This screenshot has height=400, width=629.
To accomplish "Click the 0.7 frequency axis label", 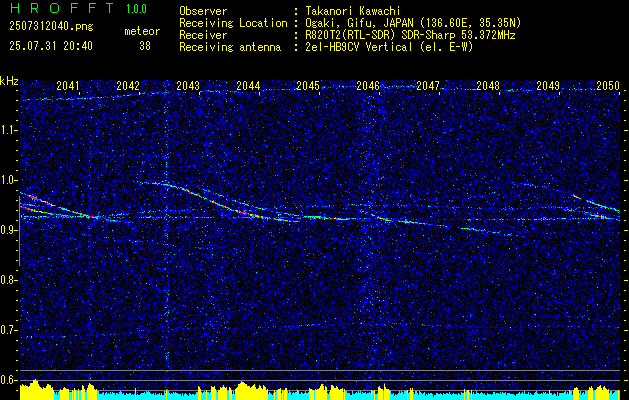I will point(8,330).
